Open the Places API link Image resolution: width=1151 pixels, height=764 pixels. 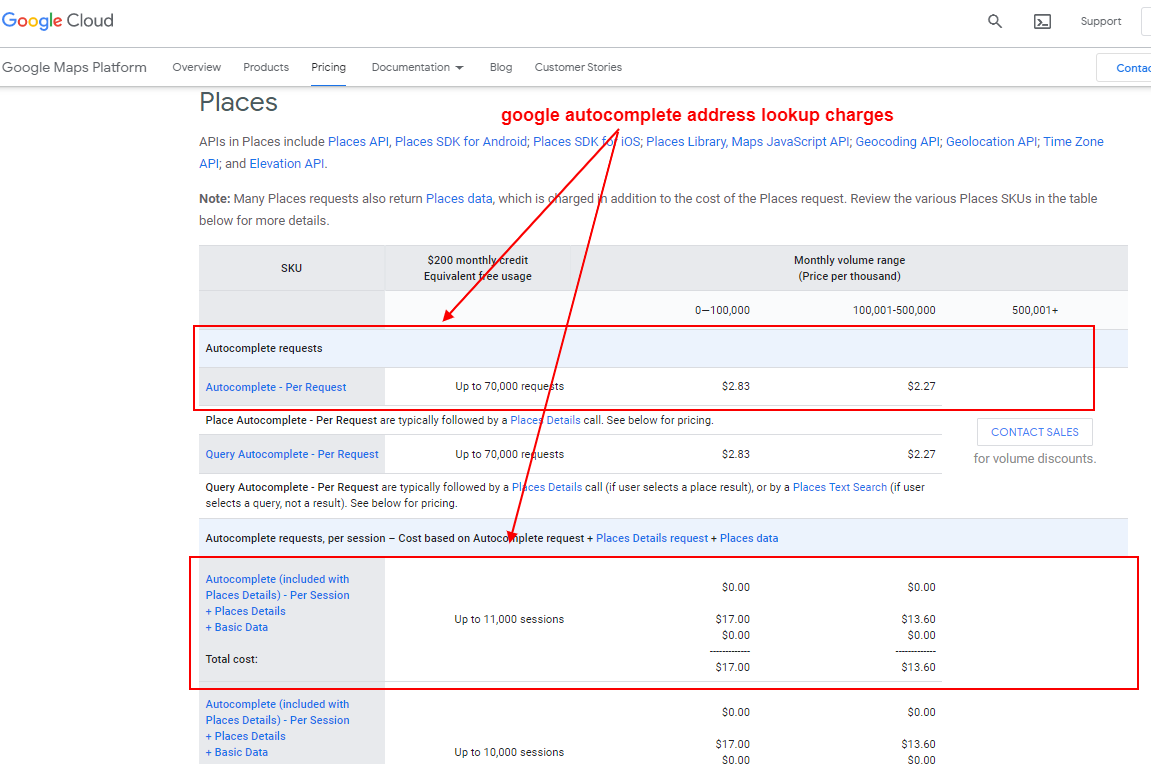coord(358,141)
